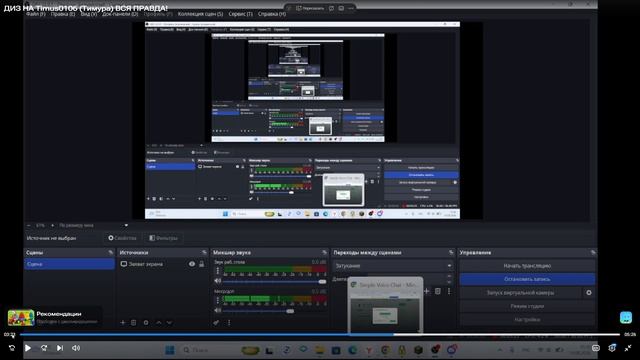
Task: Open the Справка menu
Action: (272, 14)
